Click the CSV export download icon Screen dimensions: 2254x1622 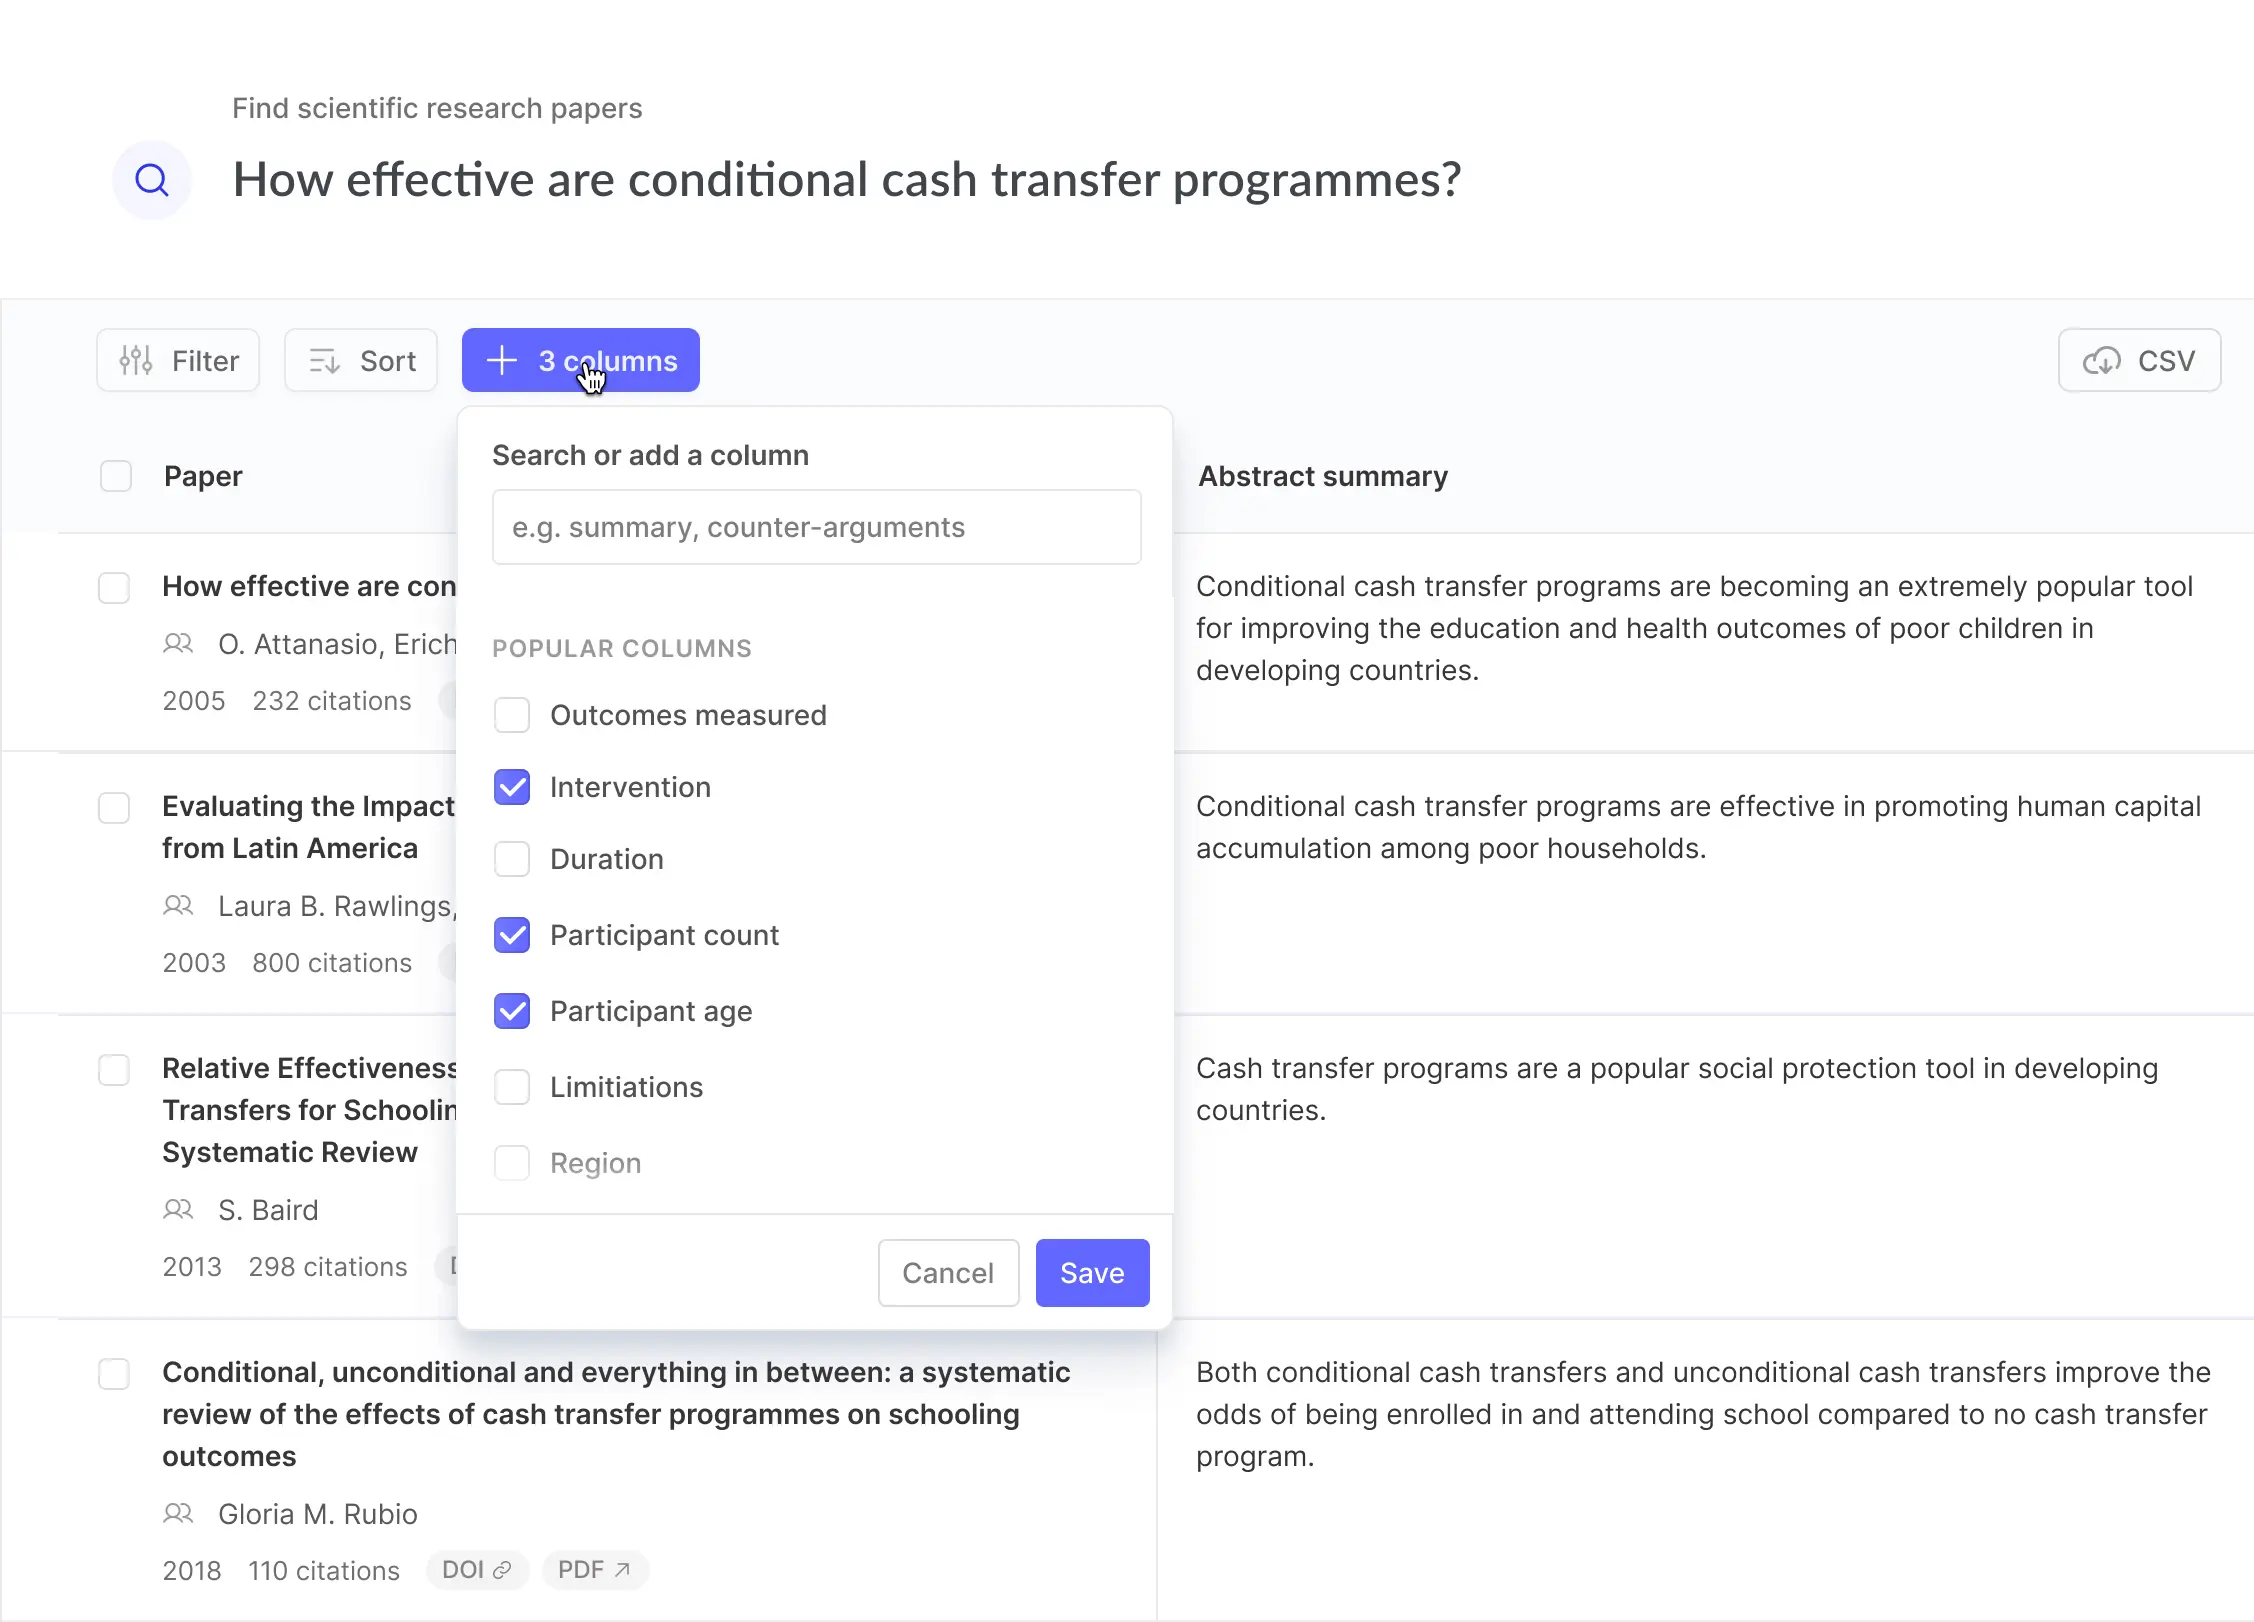(2104, 360)
